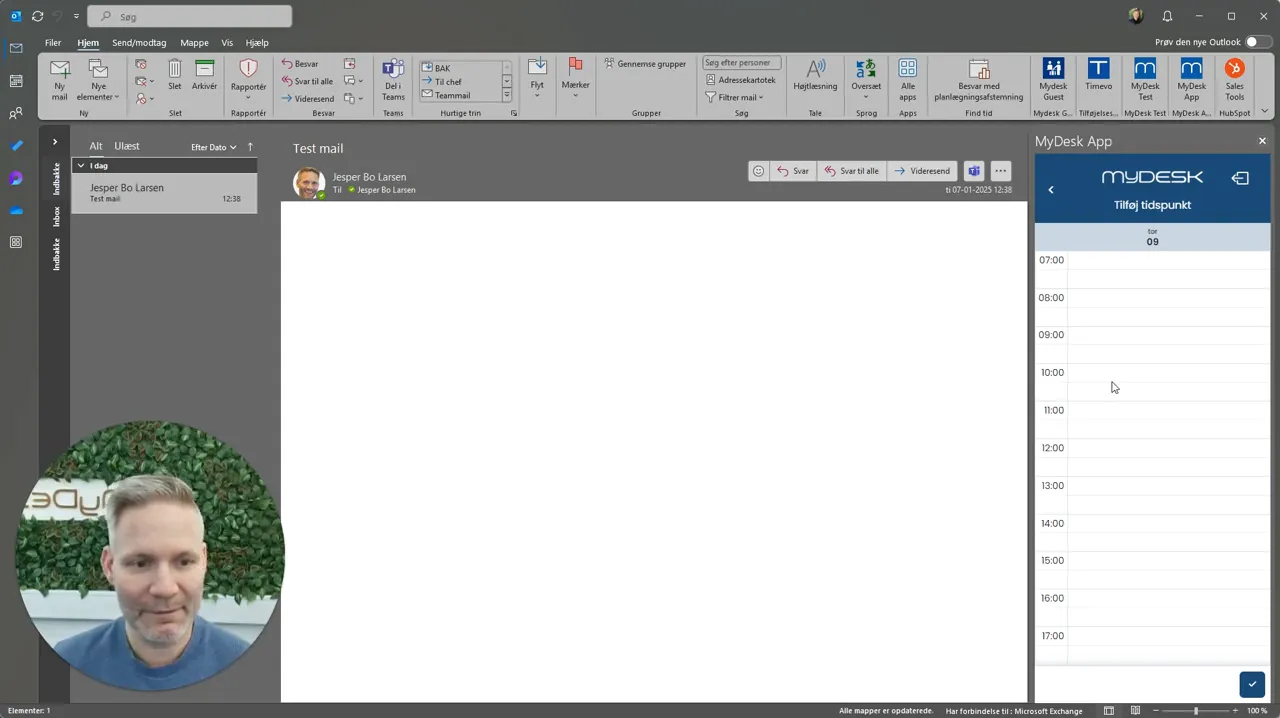Image resolution: width=1280 pixels, height=718 pixels.
Task: Go back in the MyDesk panel
Action: point(1051,190)
